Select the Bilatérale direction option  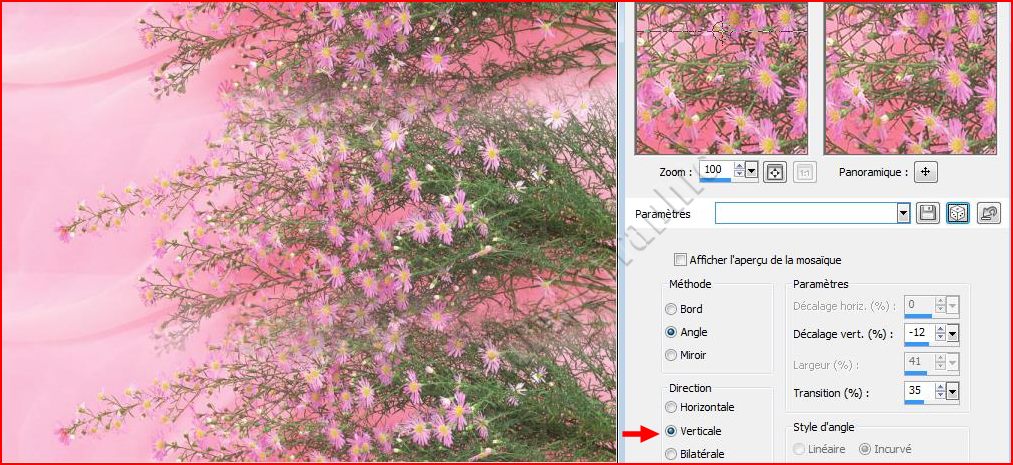[x=671, y=454]
